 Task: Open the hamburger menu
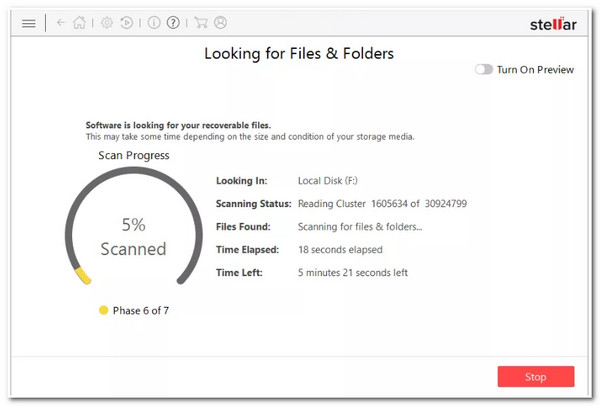point(29,23)
